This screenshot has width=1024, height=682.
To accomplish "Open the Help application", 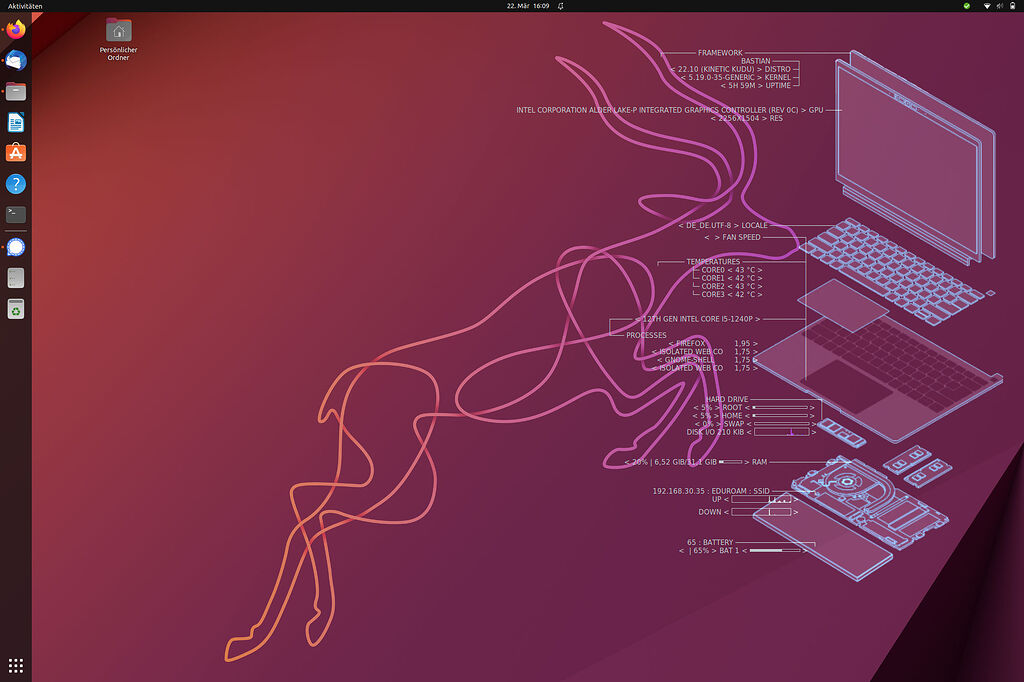I will point(14,183).
